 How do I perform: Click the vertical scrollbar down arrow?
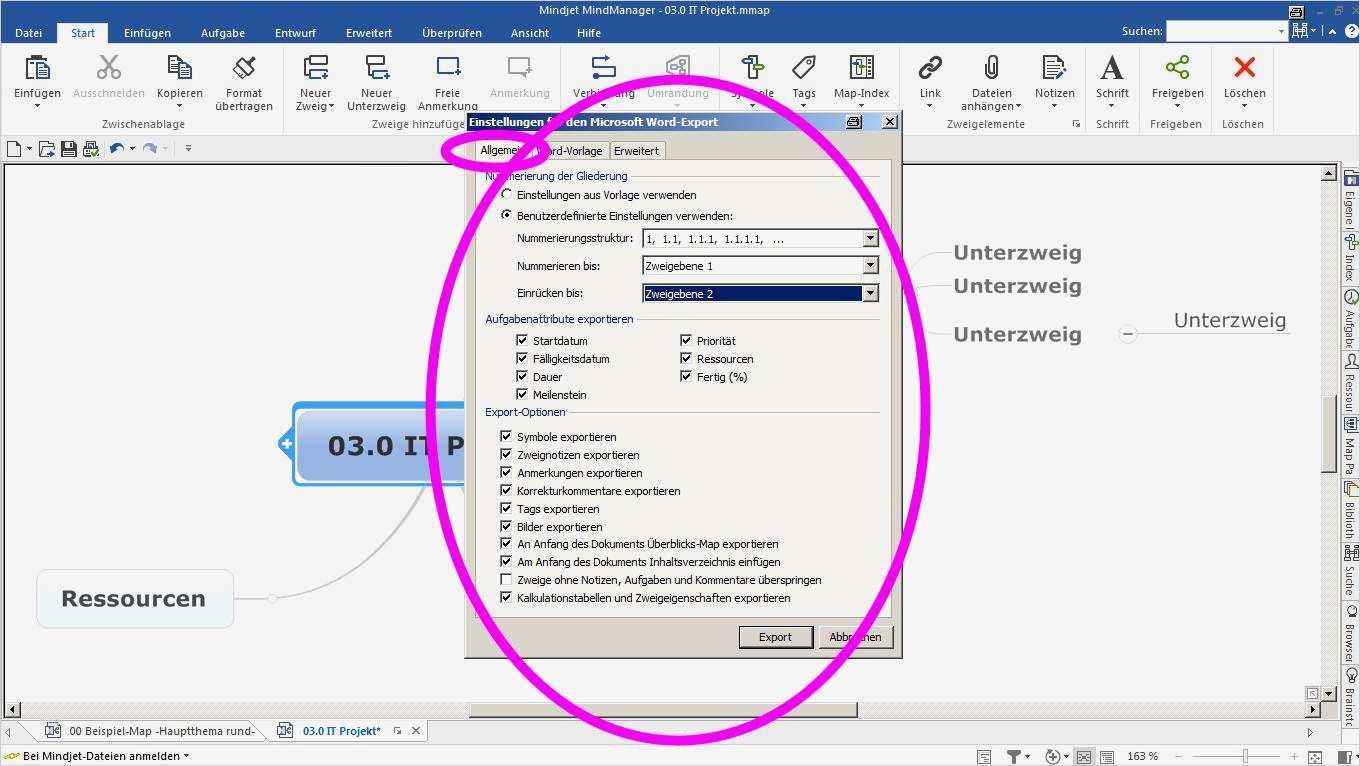pos(1329,693)
